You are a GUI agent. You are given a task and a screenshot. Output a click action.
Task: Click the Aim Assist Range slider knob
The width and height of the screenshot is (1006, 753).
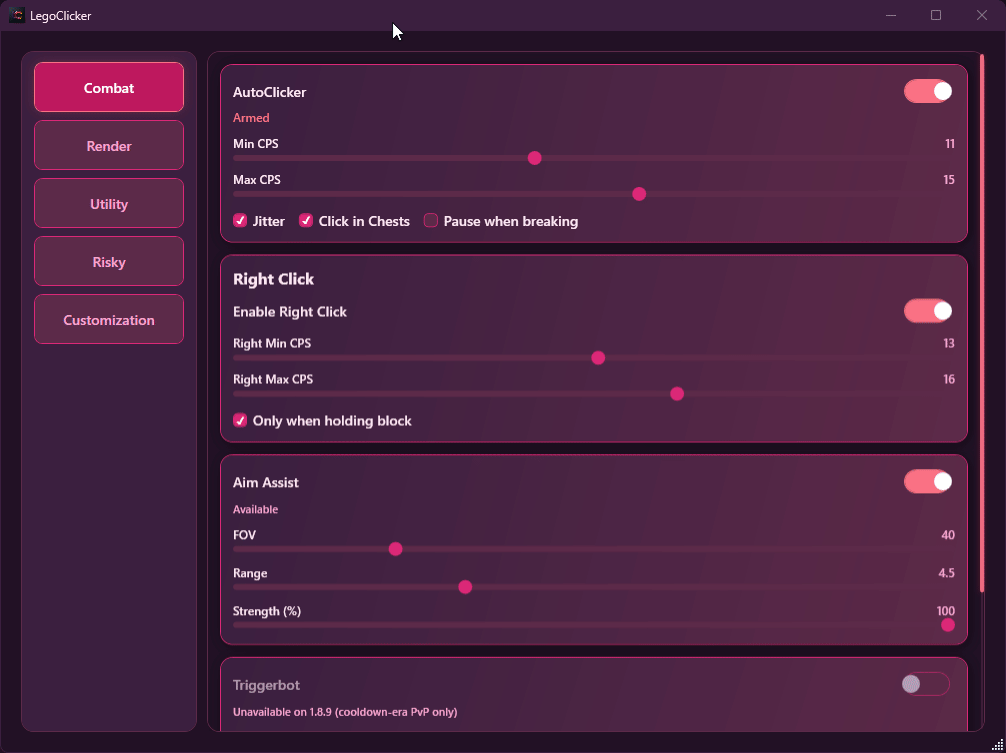(x=465, y=587)
